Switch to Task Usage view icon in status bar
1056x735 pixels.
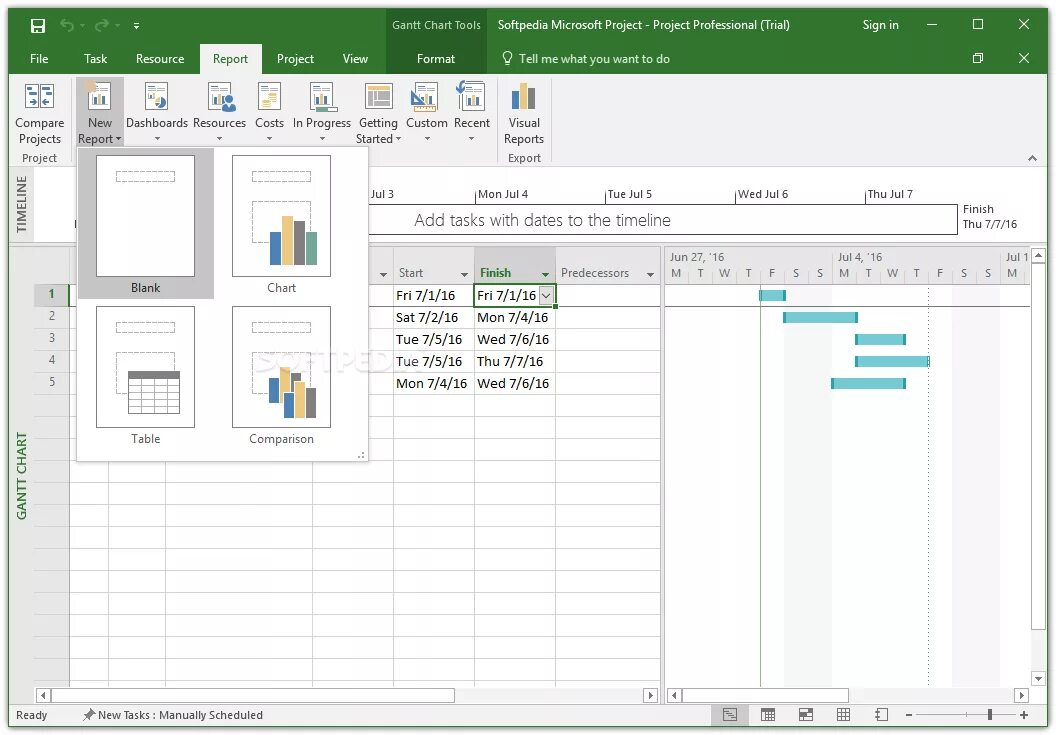click(x=768, y=715)
